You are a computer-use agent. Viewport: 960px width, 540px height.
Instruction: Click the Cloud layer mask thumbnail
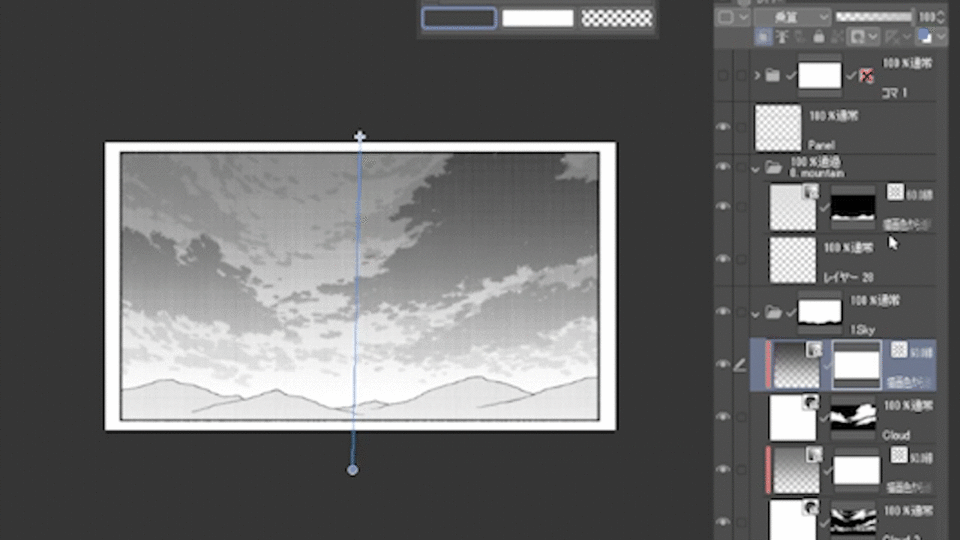click(853, 418)
